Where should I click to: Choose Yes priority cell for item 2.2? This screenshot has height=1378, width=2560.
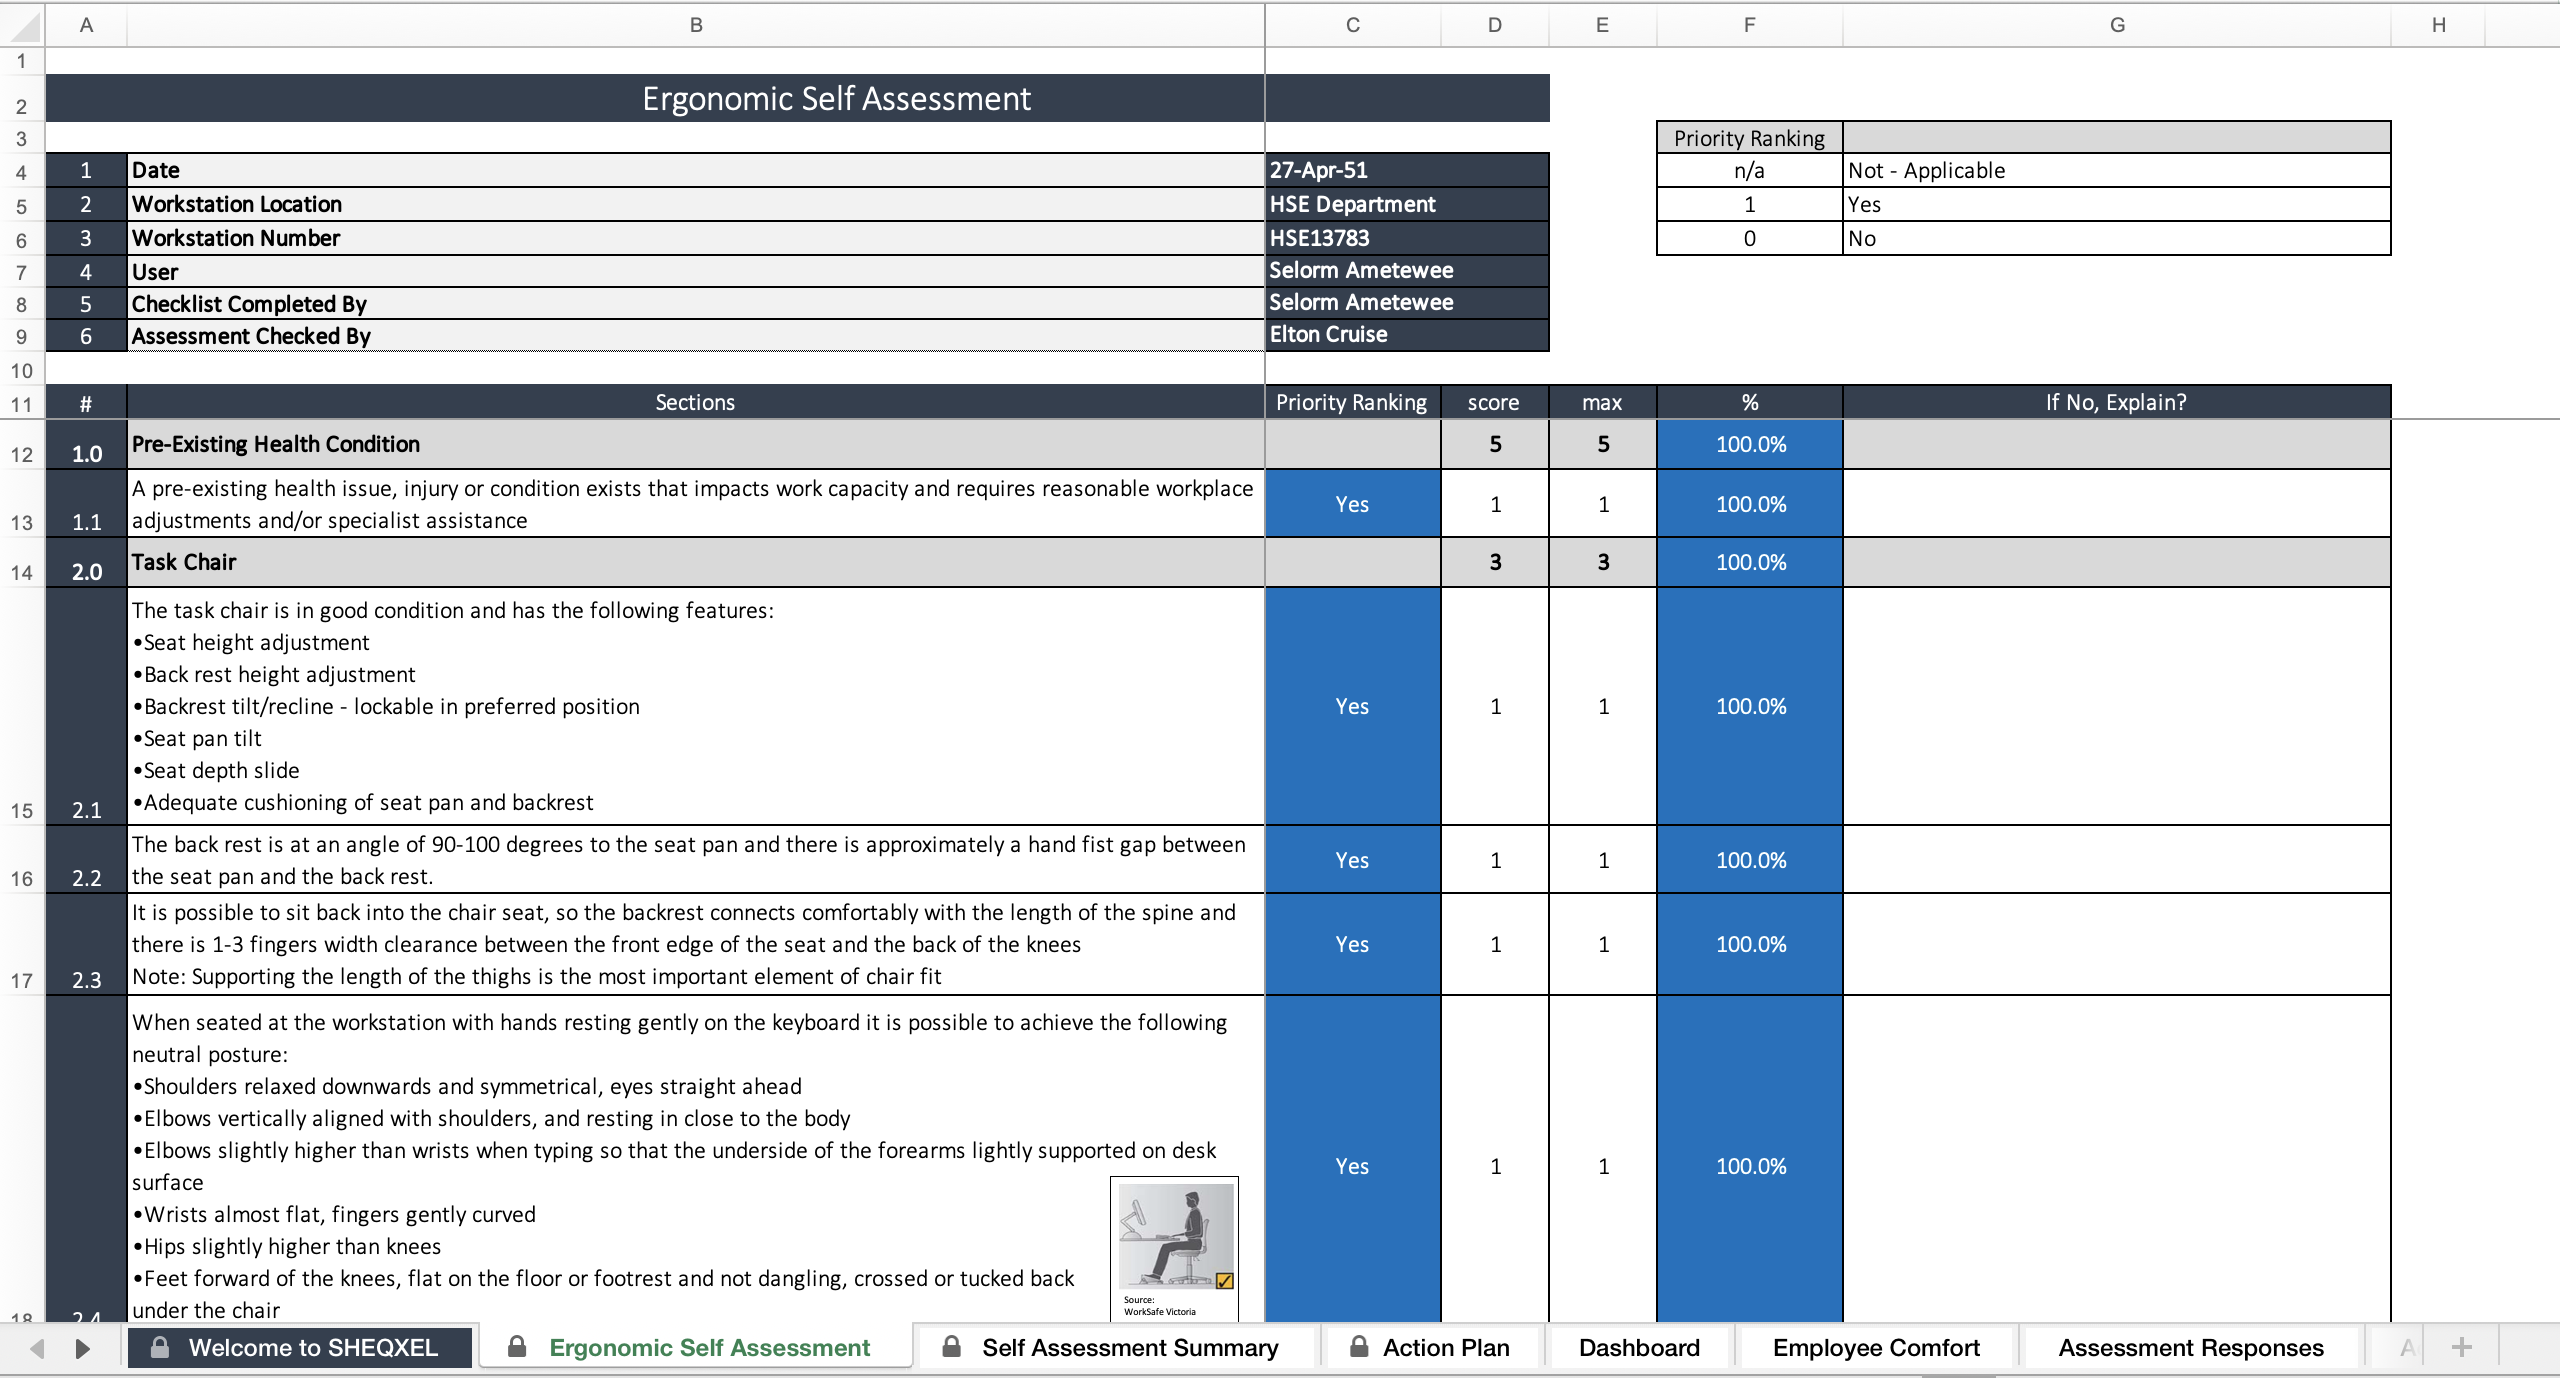[1353, 860]
